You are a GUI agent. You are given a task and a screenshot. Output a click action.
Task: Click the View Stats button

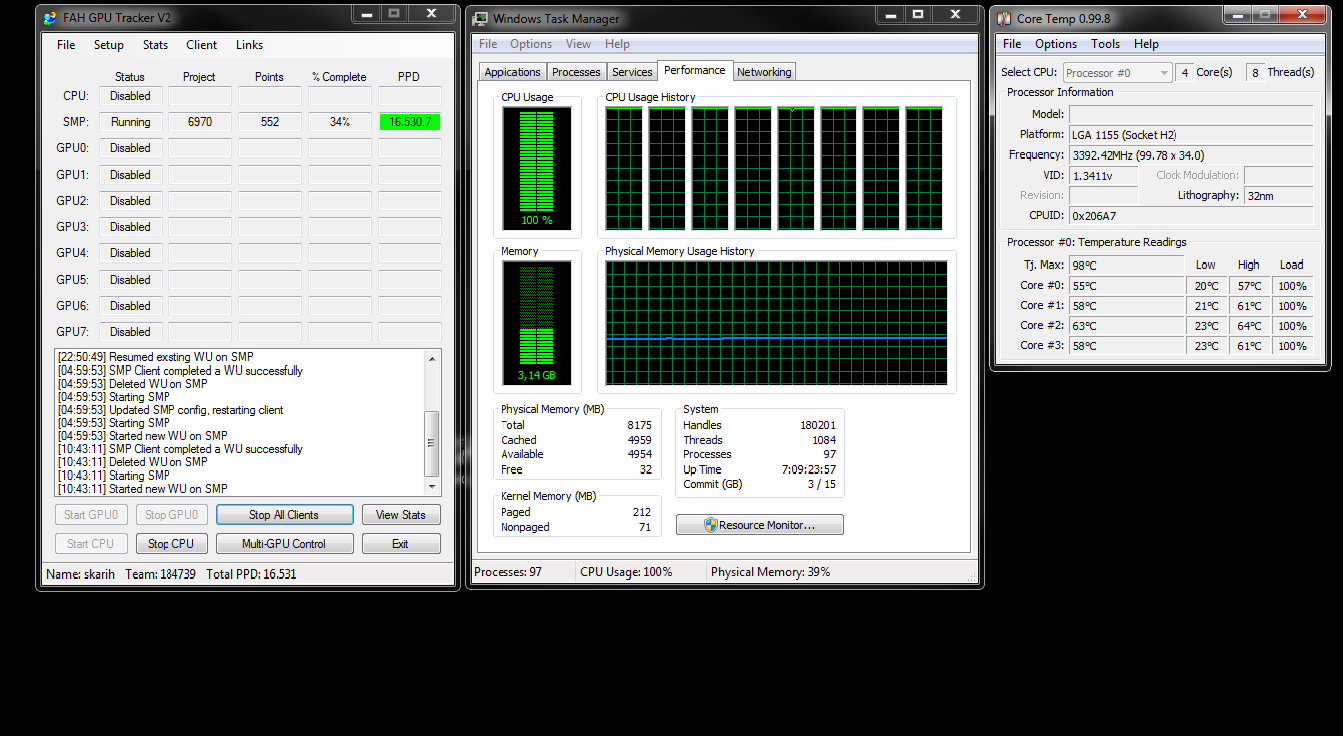click(400, 515)
